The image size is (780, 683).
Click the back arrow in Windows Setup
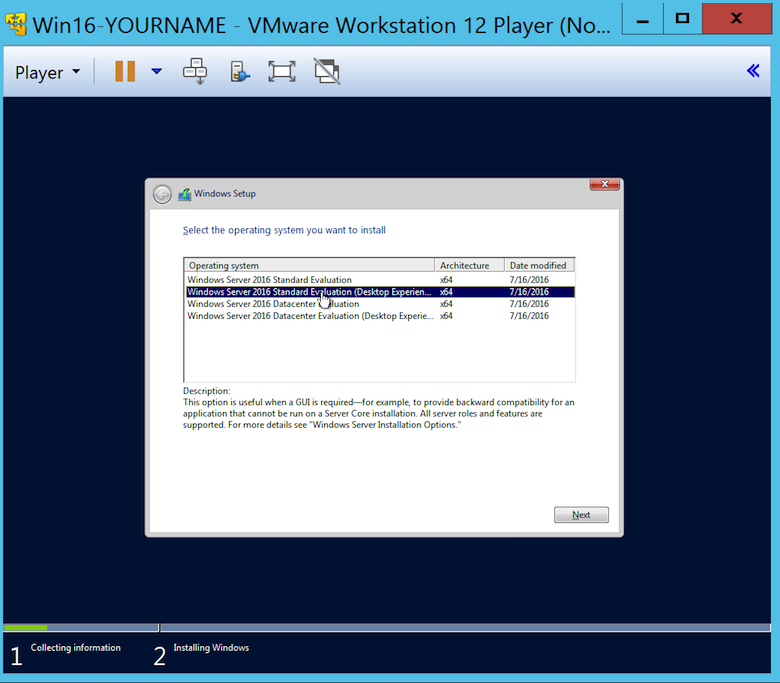[162, 194]
